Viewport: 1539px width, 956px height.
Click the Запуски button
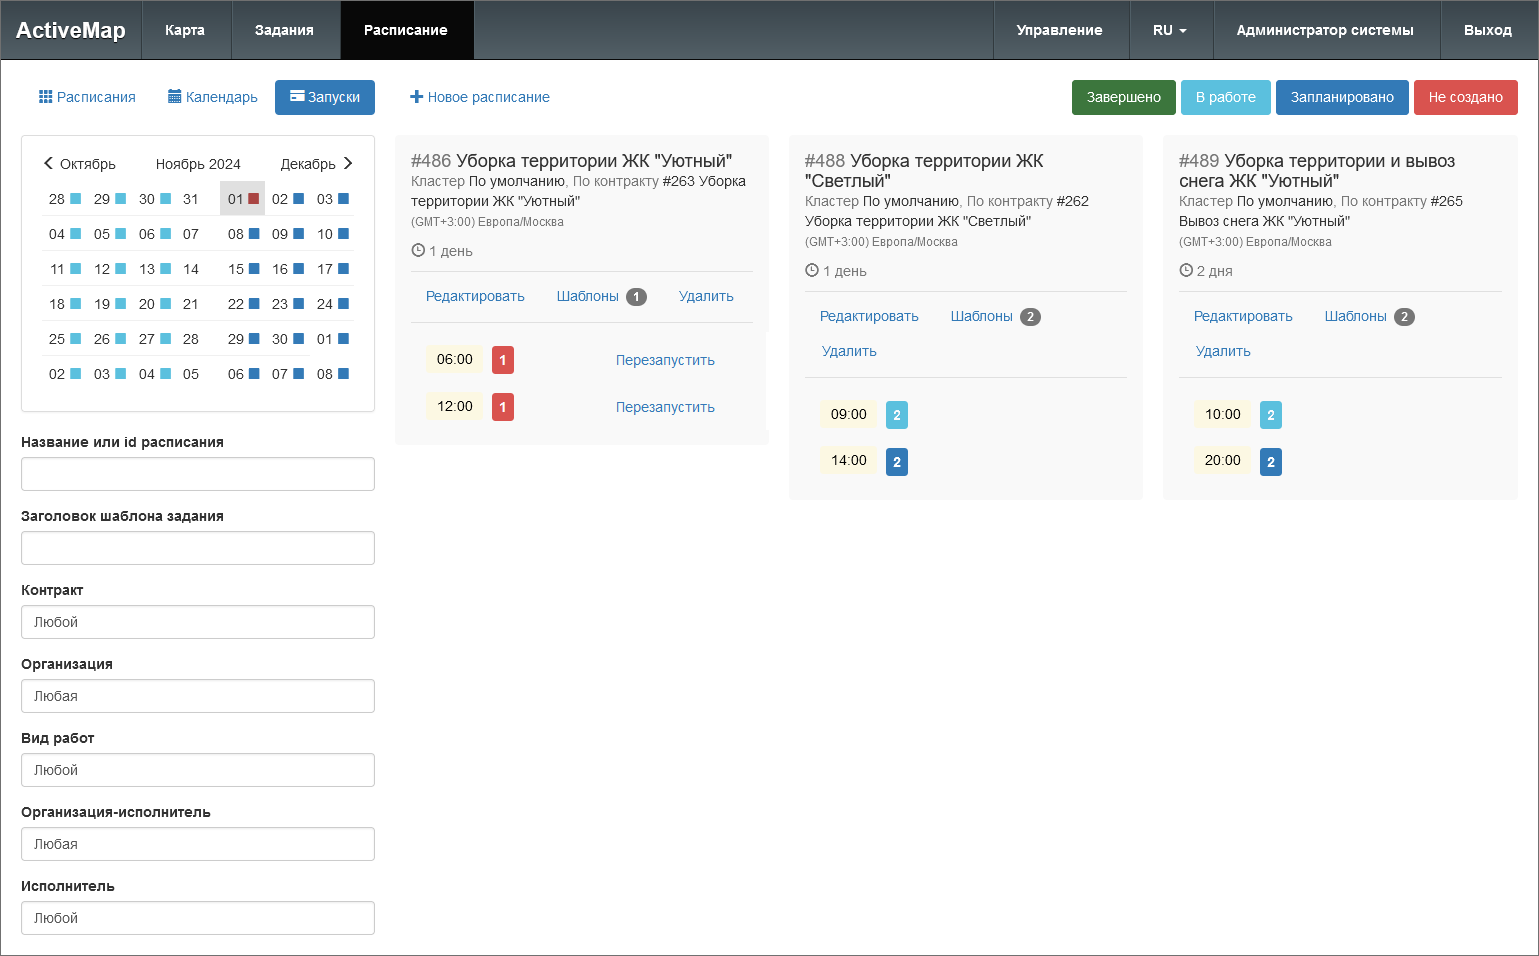pos(325,97)
